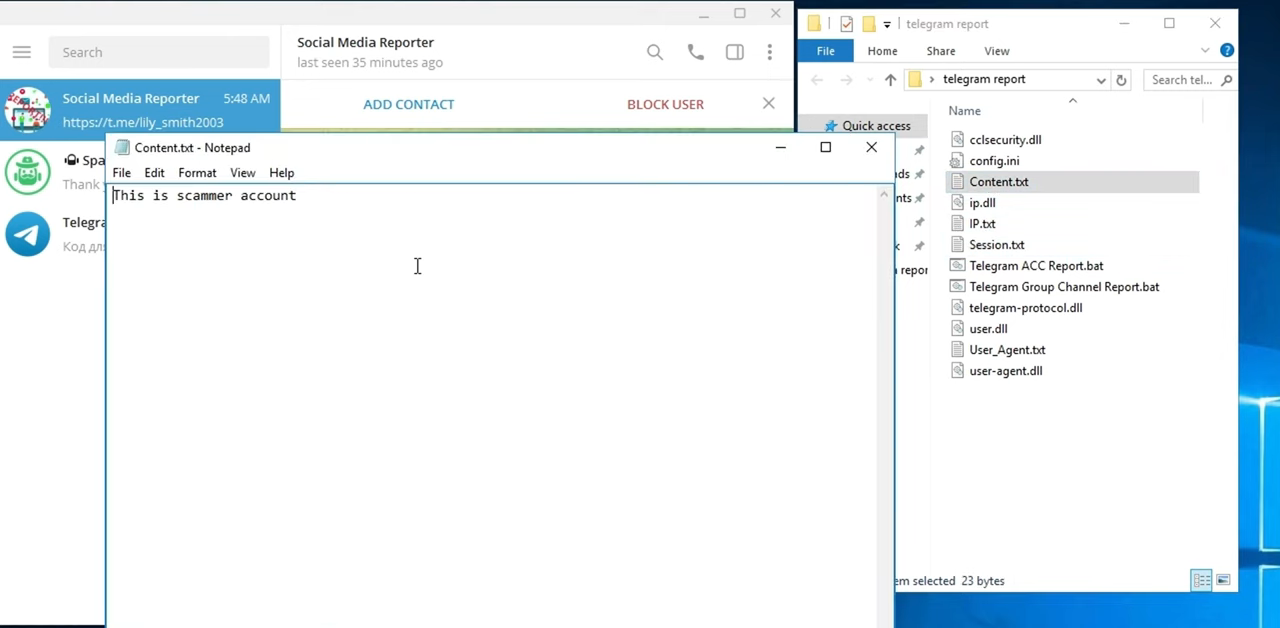Open Explorer quick toolbar properties checkmark icon

click(x=847, y=23)
